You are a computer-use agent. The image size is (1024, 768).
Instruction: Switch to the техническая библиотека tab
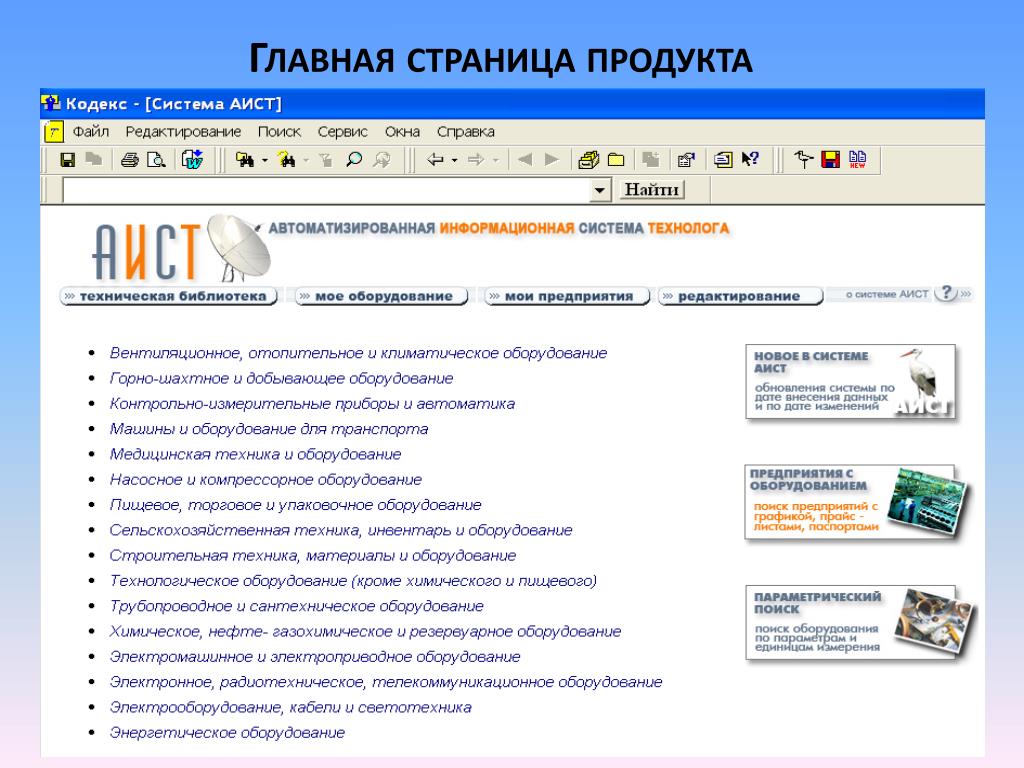pyautogui.click(x=169, y=296)
